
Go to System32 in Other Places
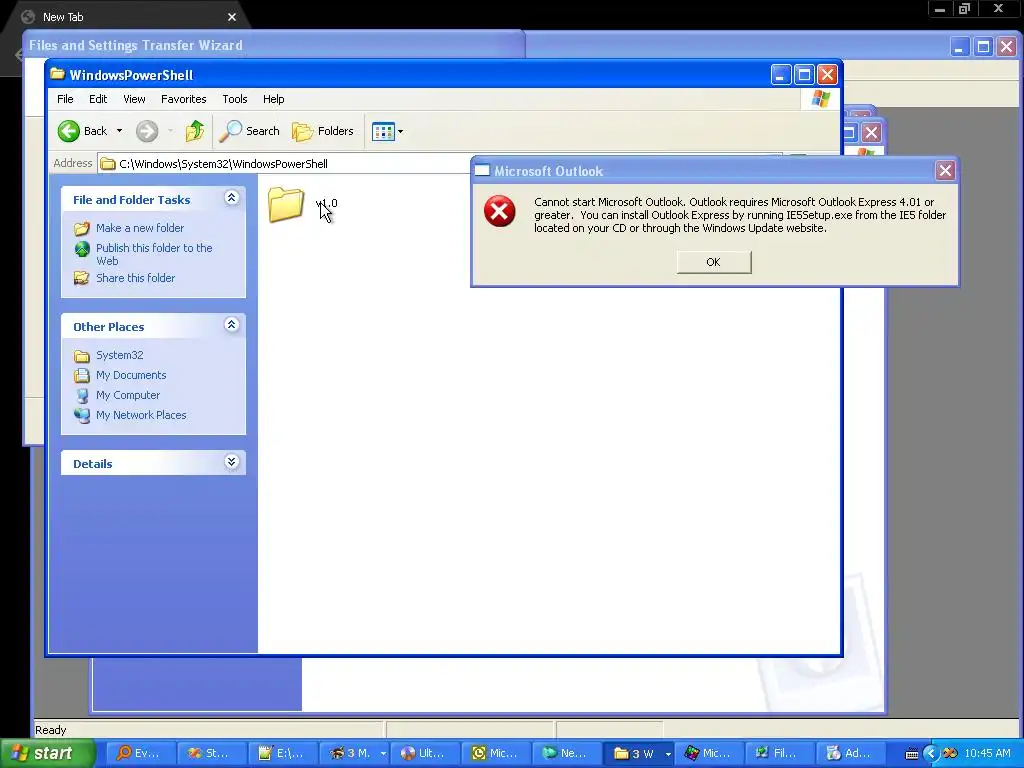tap(120, 355)
